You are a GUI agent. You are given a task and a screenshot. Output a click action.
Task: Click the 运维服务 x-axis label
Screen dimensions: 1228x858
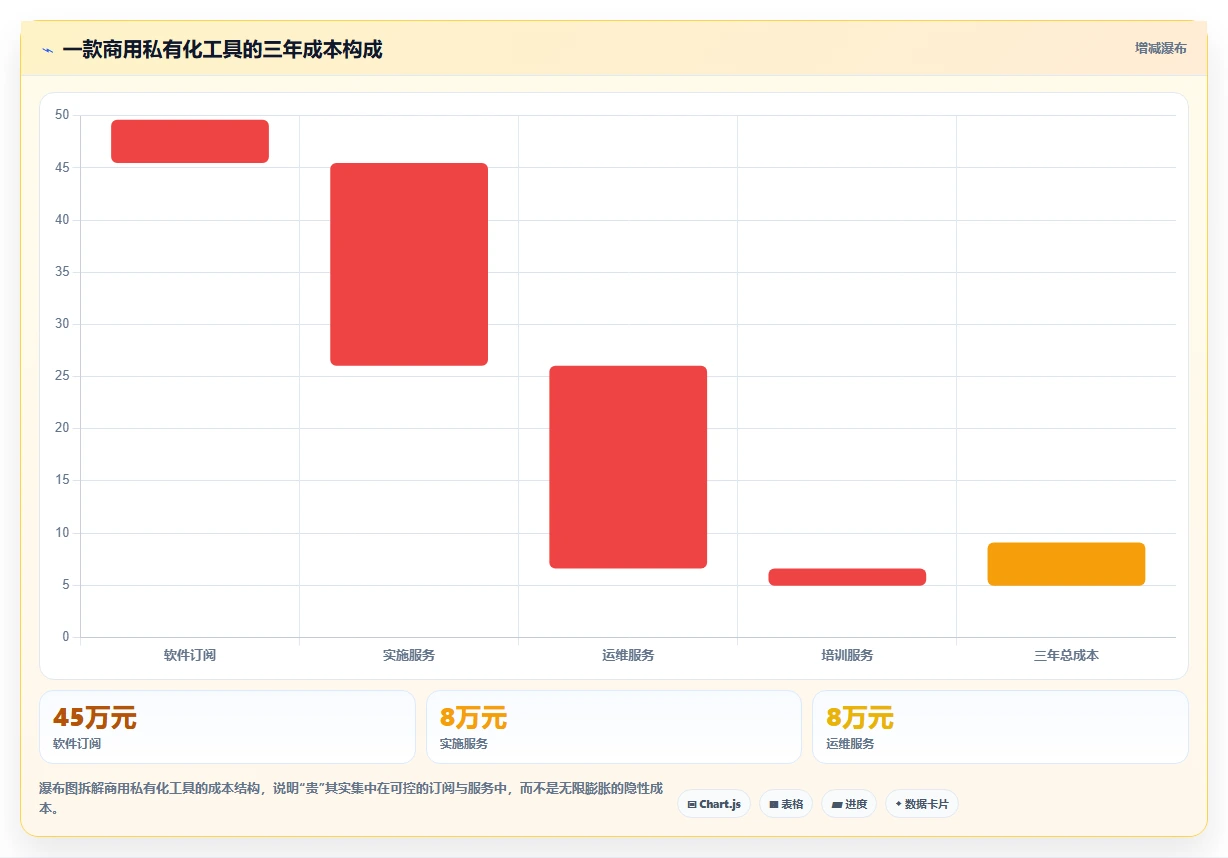click(x=628, y=655)
